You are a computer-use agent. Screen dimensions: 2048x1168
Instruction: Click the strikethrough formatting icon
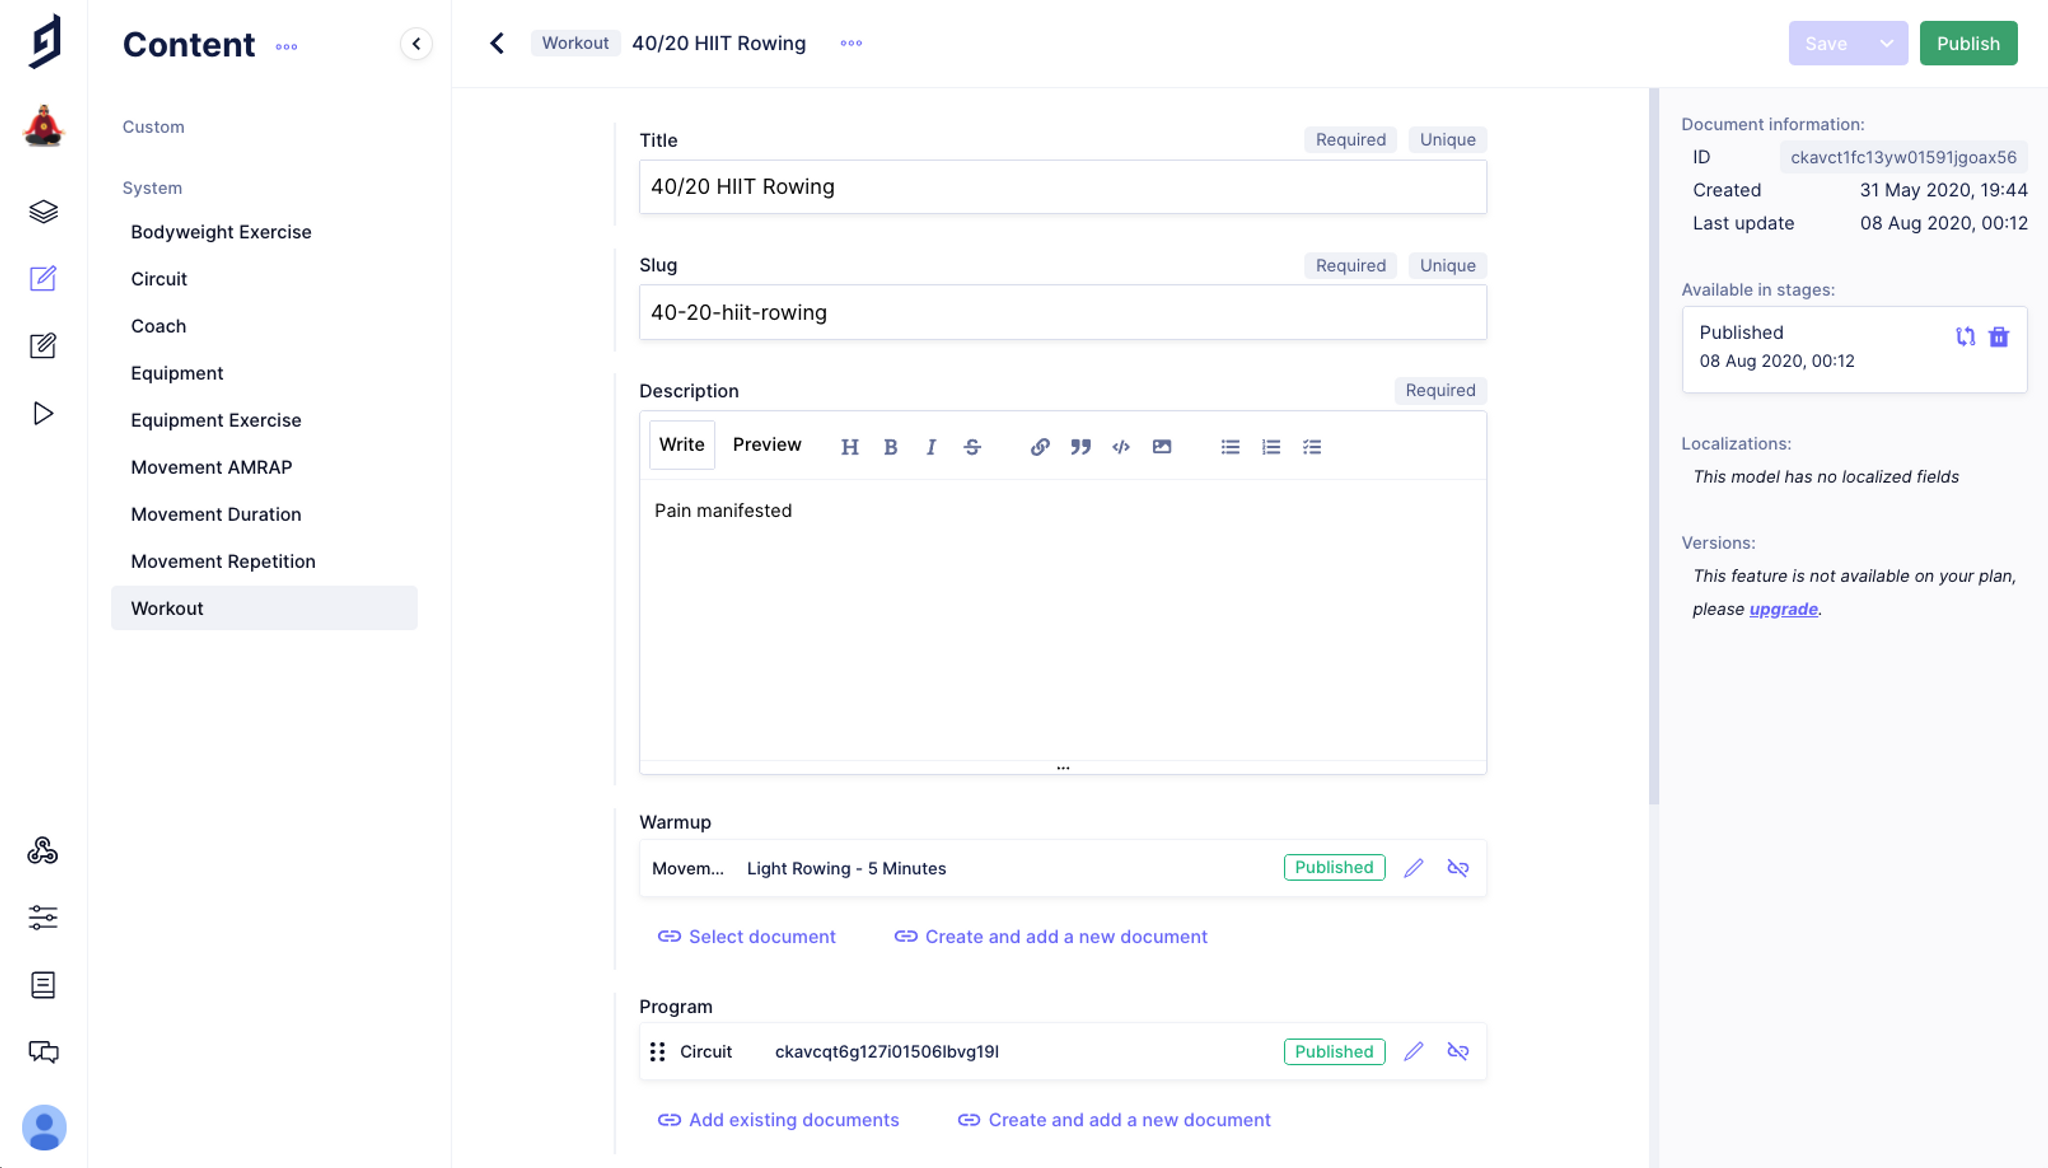point(972,447)
